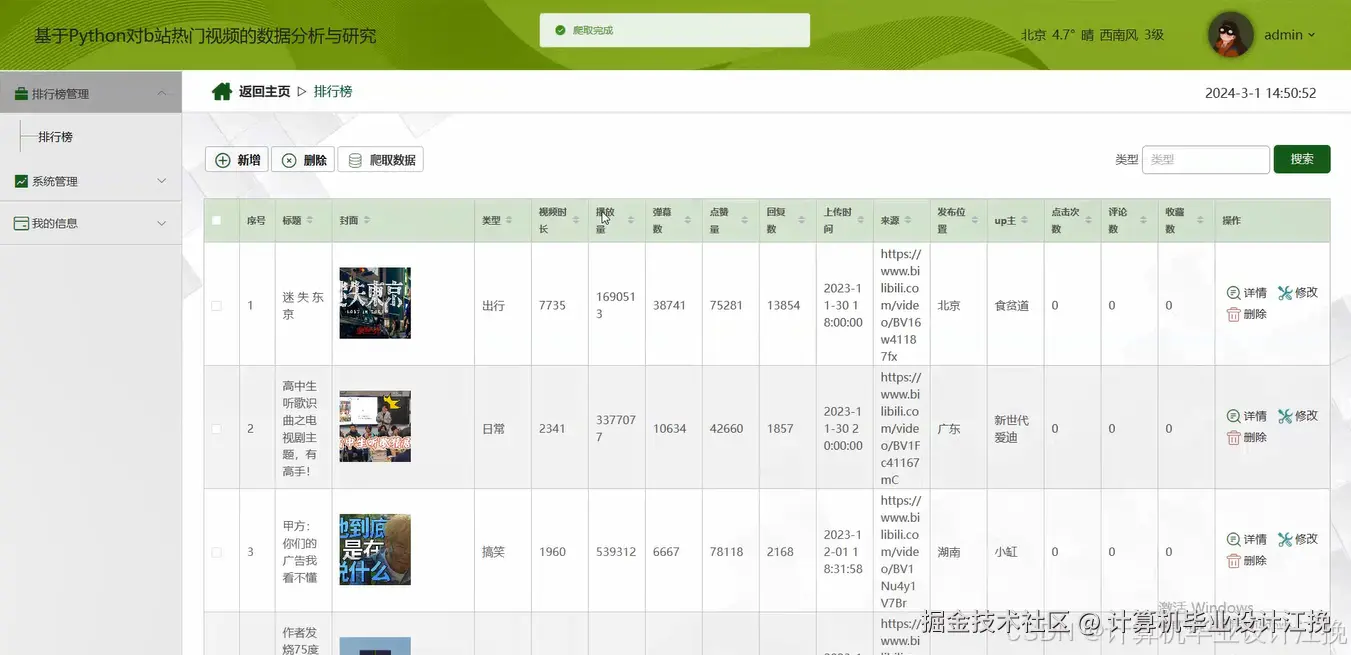Edit the 迷失东京 row with 修改

pos(1298,293)
